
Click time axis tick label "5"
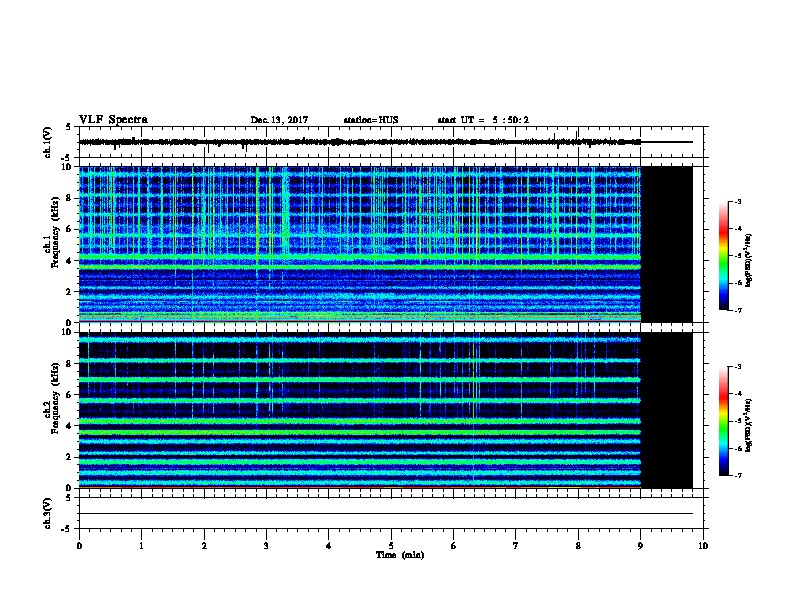tap(391, 546)
